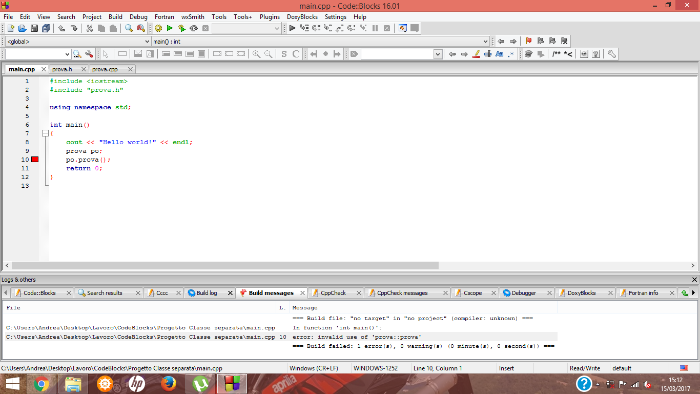Switch to the CppCheck messages tab

(x=402, y=293)
